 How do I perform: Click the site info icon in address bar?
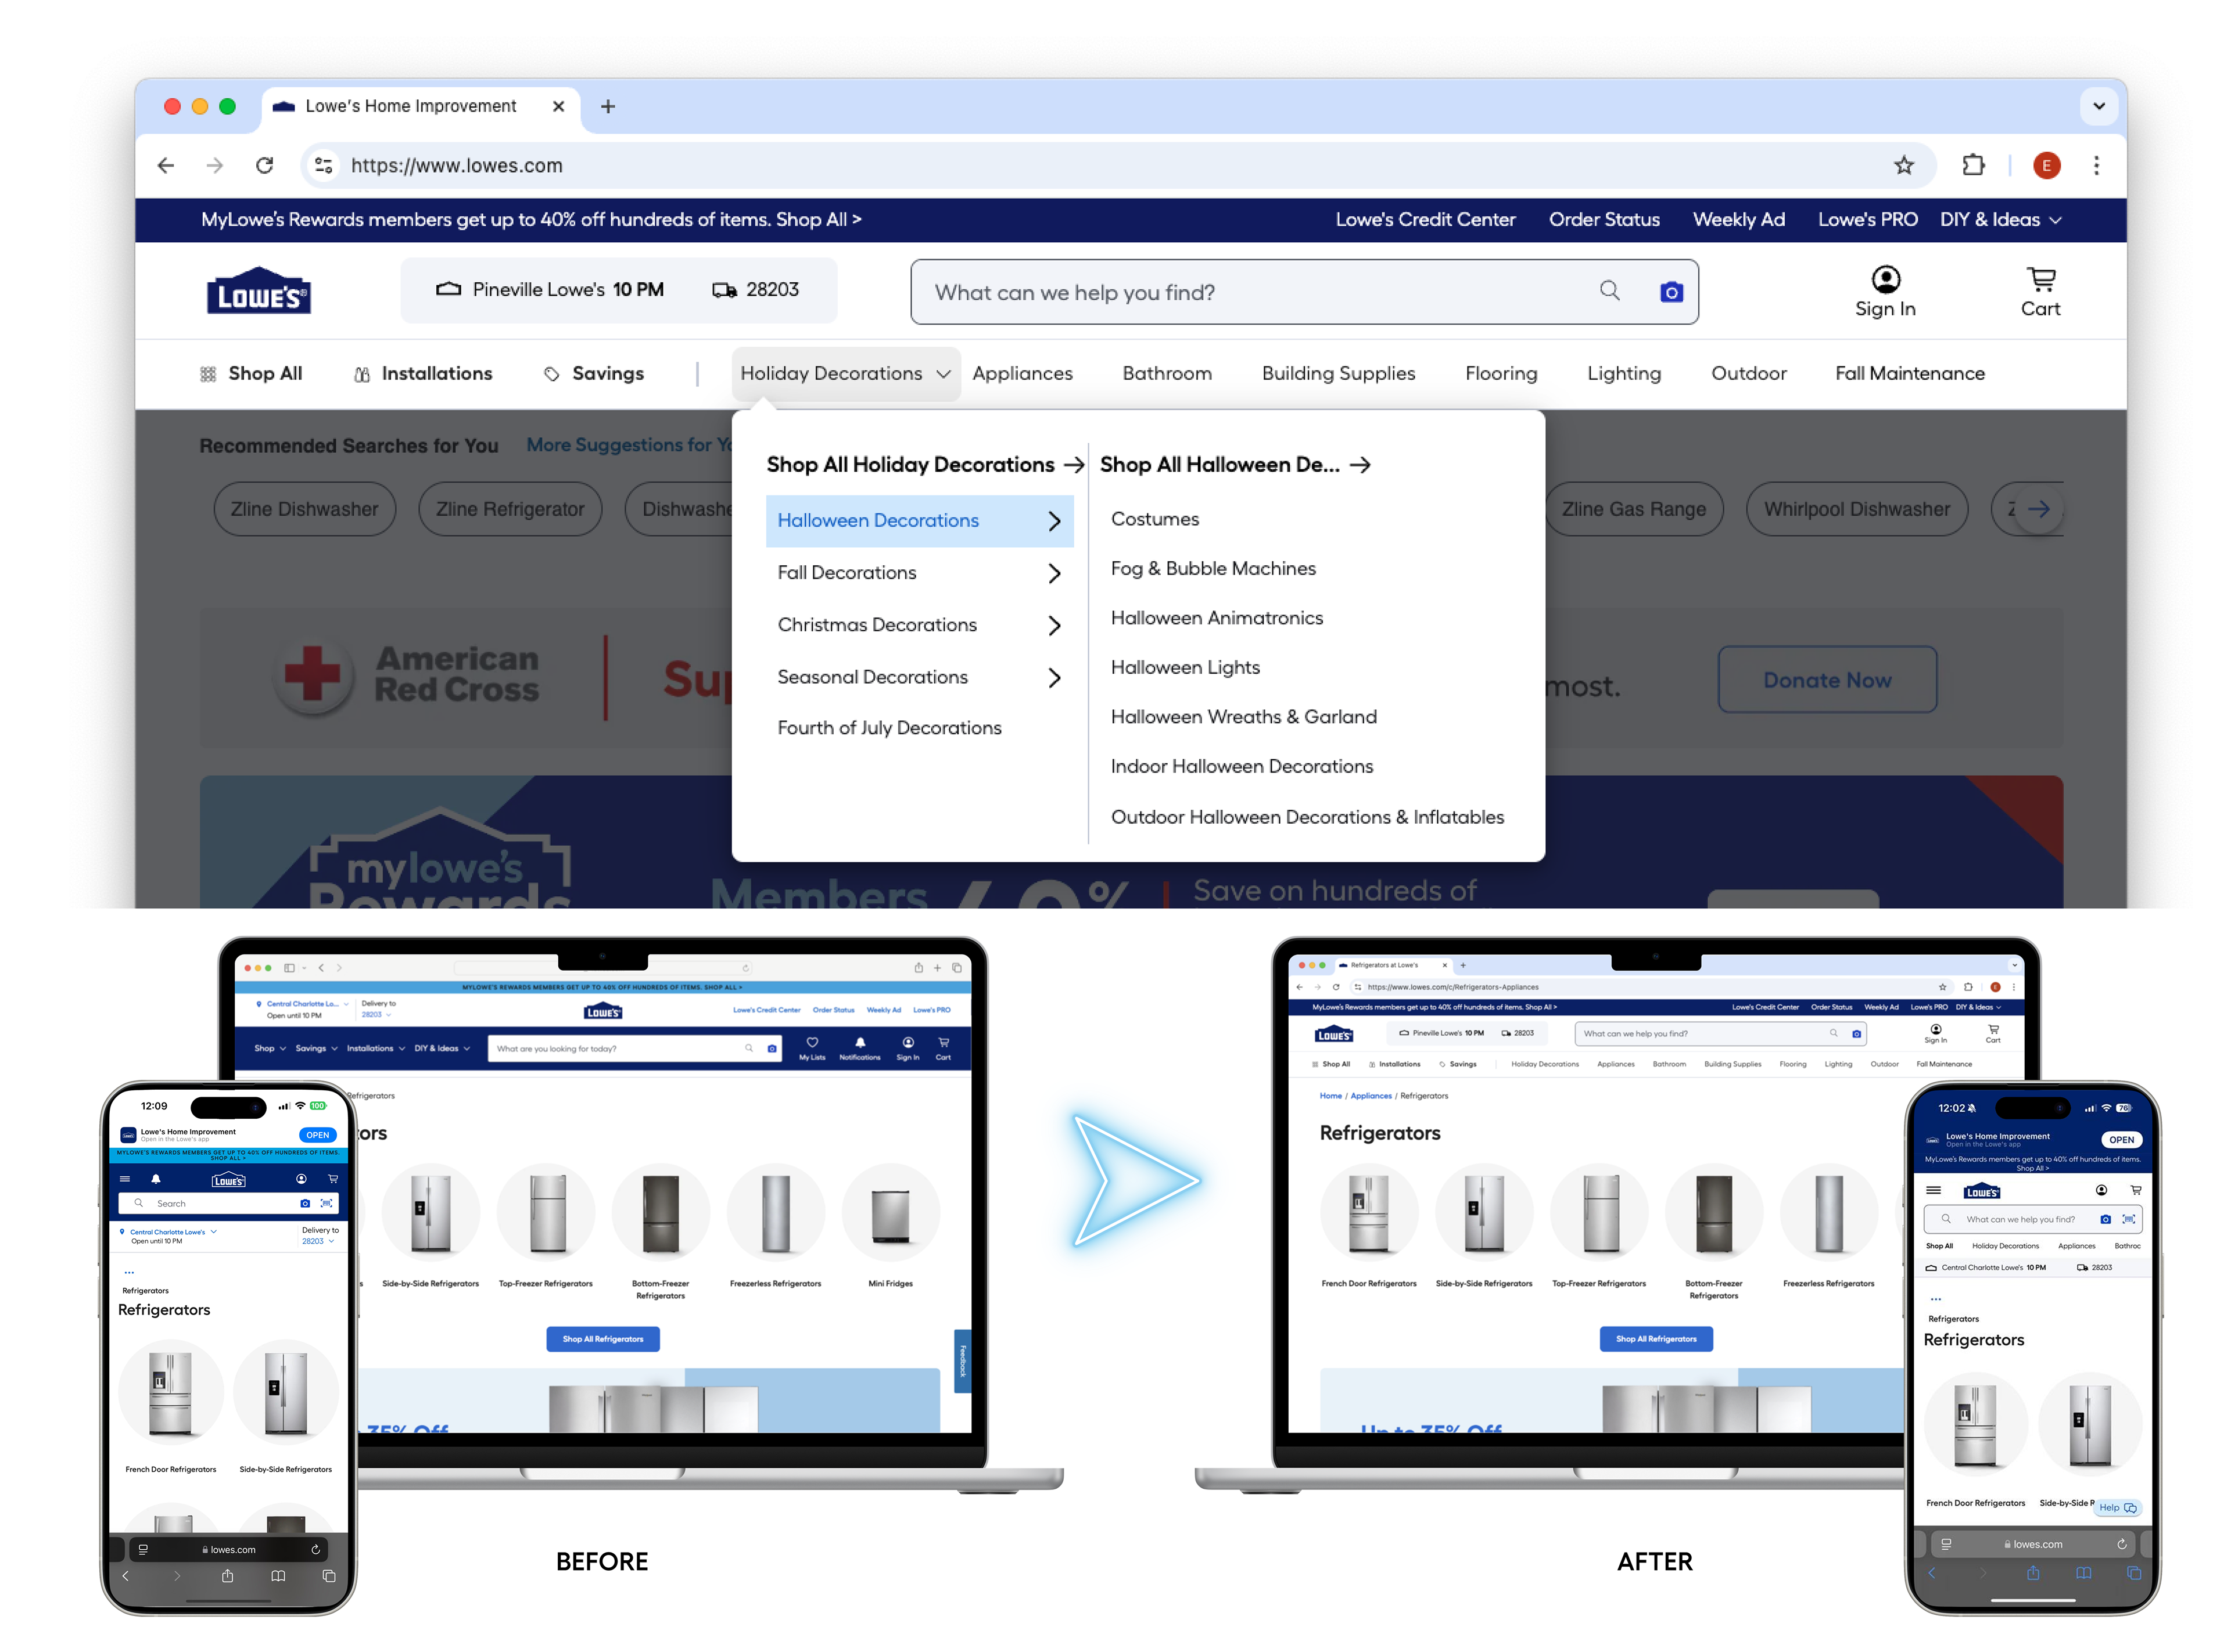323,165
